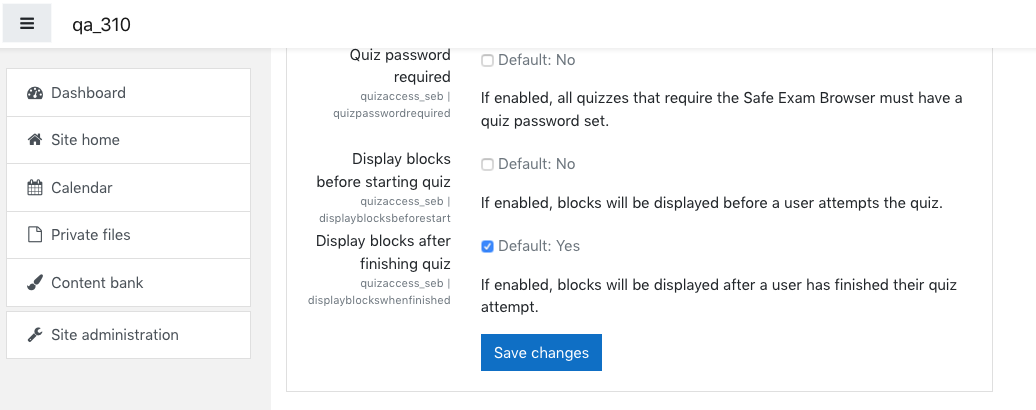Open Private files in sidebar

[x=129, y=235]
